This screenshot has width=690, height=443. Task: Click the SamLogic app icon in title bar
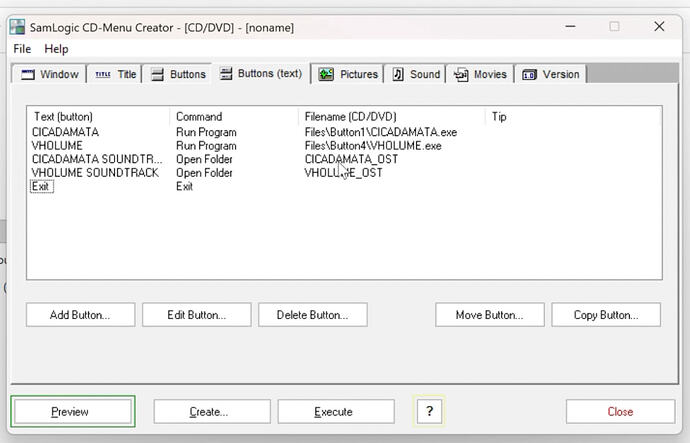point(17,27)
